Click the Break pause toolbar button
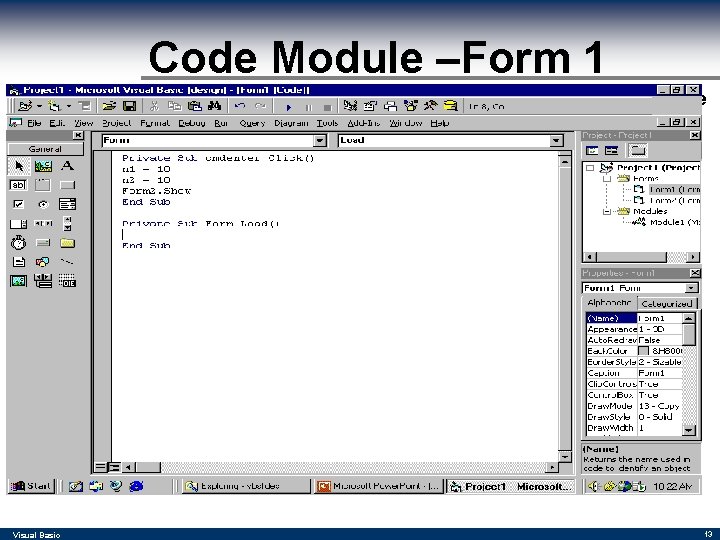The height and width of the screenshot is (540, 720). pos(309,107)
